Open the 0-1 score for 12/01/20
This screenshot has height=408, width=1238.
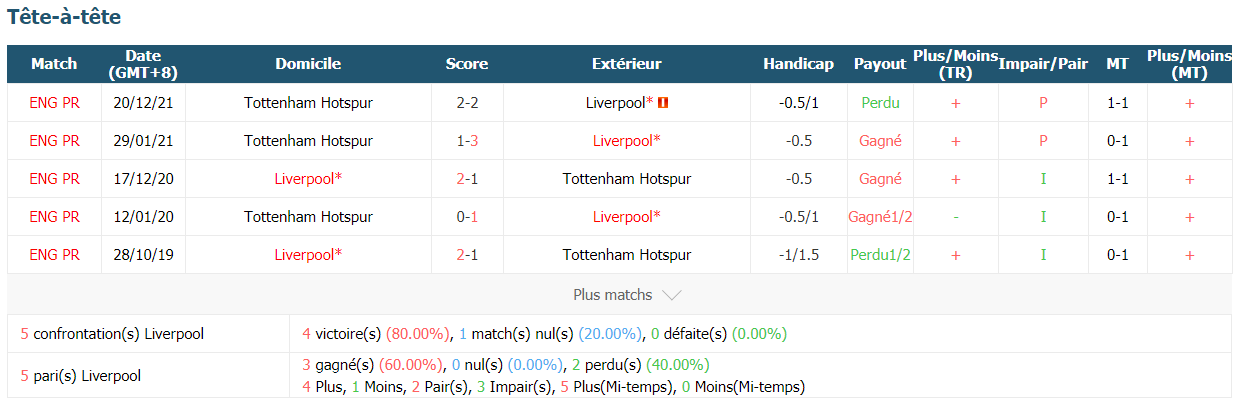coord(467,217)
